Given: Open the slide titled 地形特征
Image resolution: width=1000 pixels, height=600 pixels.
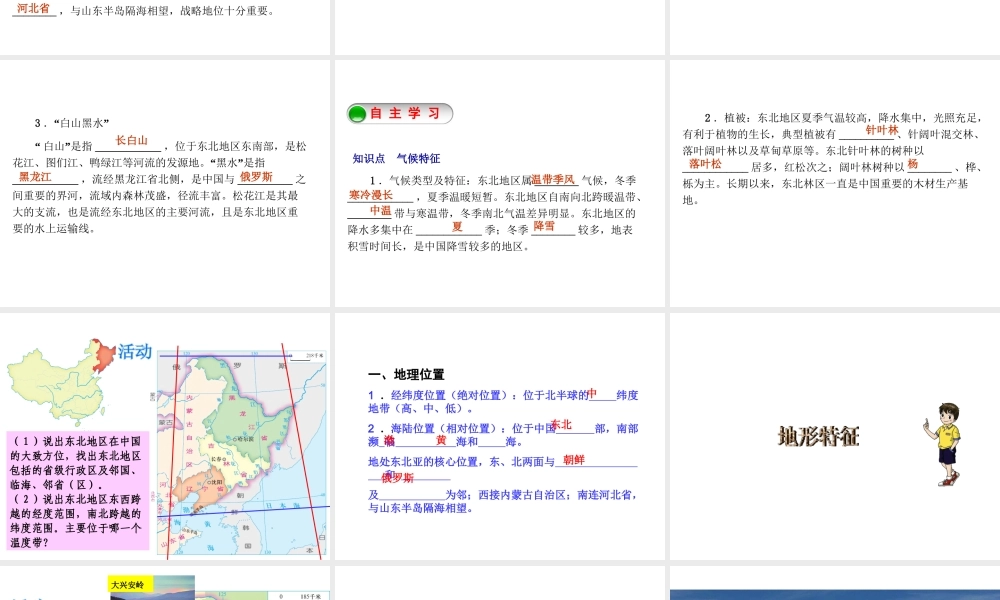Looking at the screenshot, I should pos(834,436).
